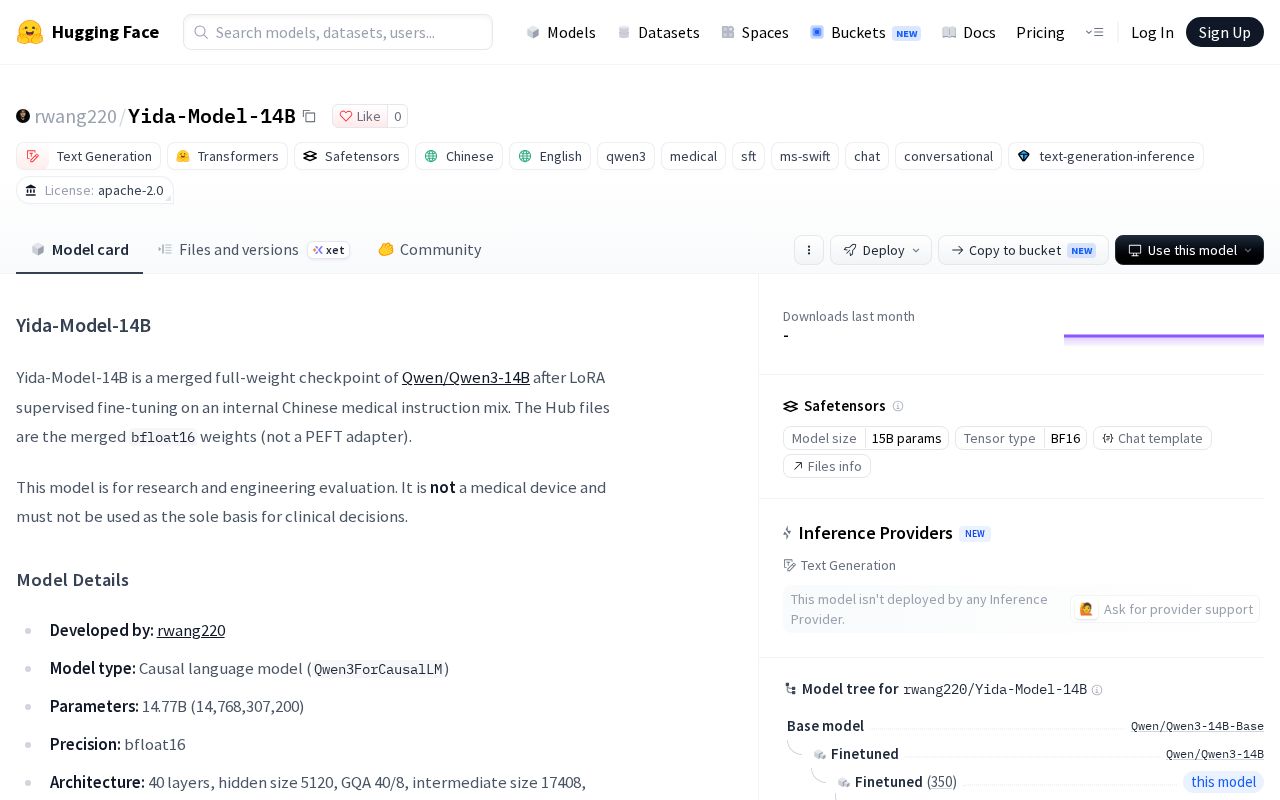This screenshot has width=1280, height=800.
Task: Focus the search models input field
Action: (338, 32)
